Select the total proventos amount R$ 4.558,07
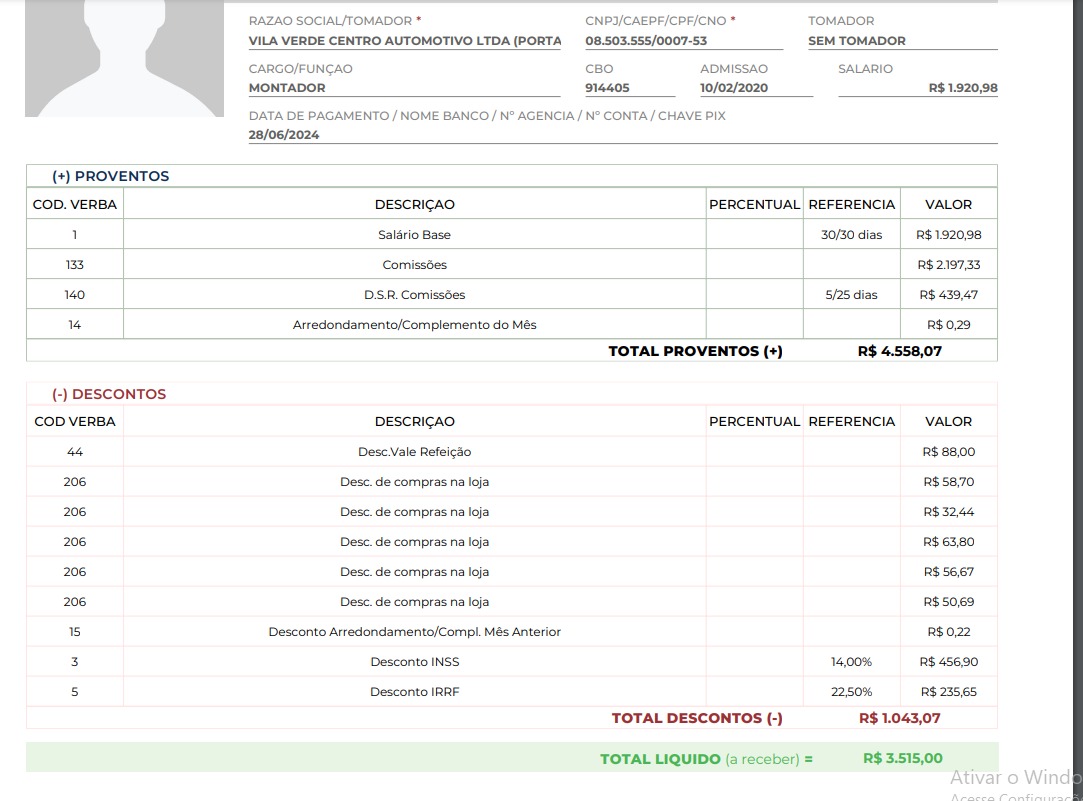This screenshot has height=801, width=1083. coord(900,351)
